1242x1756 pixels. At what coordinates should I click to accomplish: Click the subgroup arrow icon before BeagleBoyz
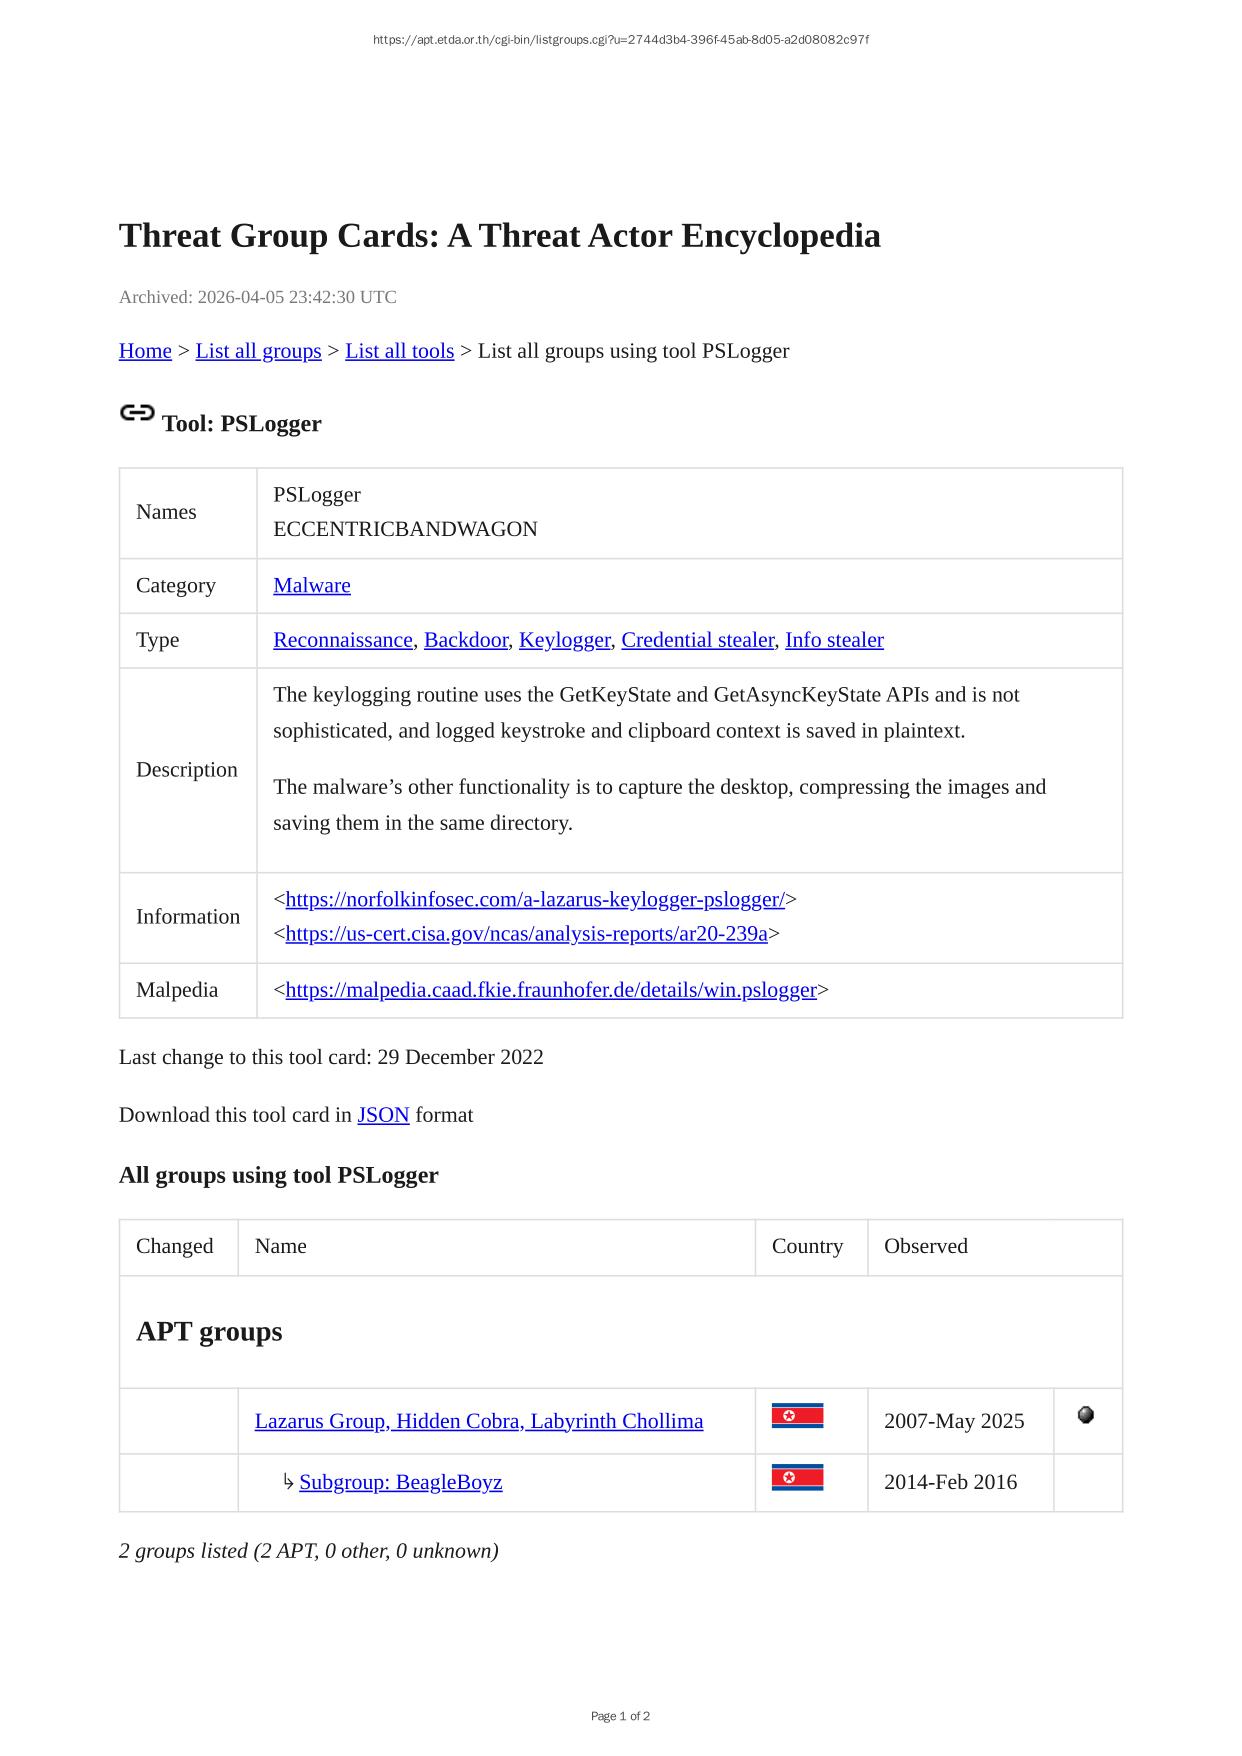pyautogui.click(x=288, y=1481)
